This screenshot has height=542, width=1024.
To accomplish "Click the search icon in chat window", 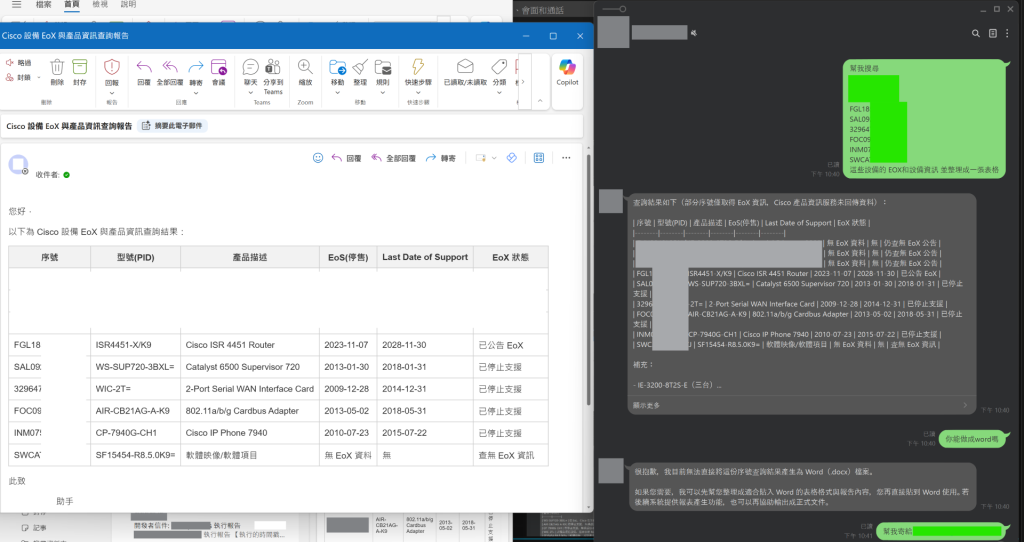I will click(976, 33).
